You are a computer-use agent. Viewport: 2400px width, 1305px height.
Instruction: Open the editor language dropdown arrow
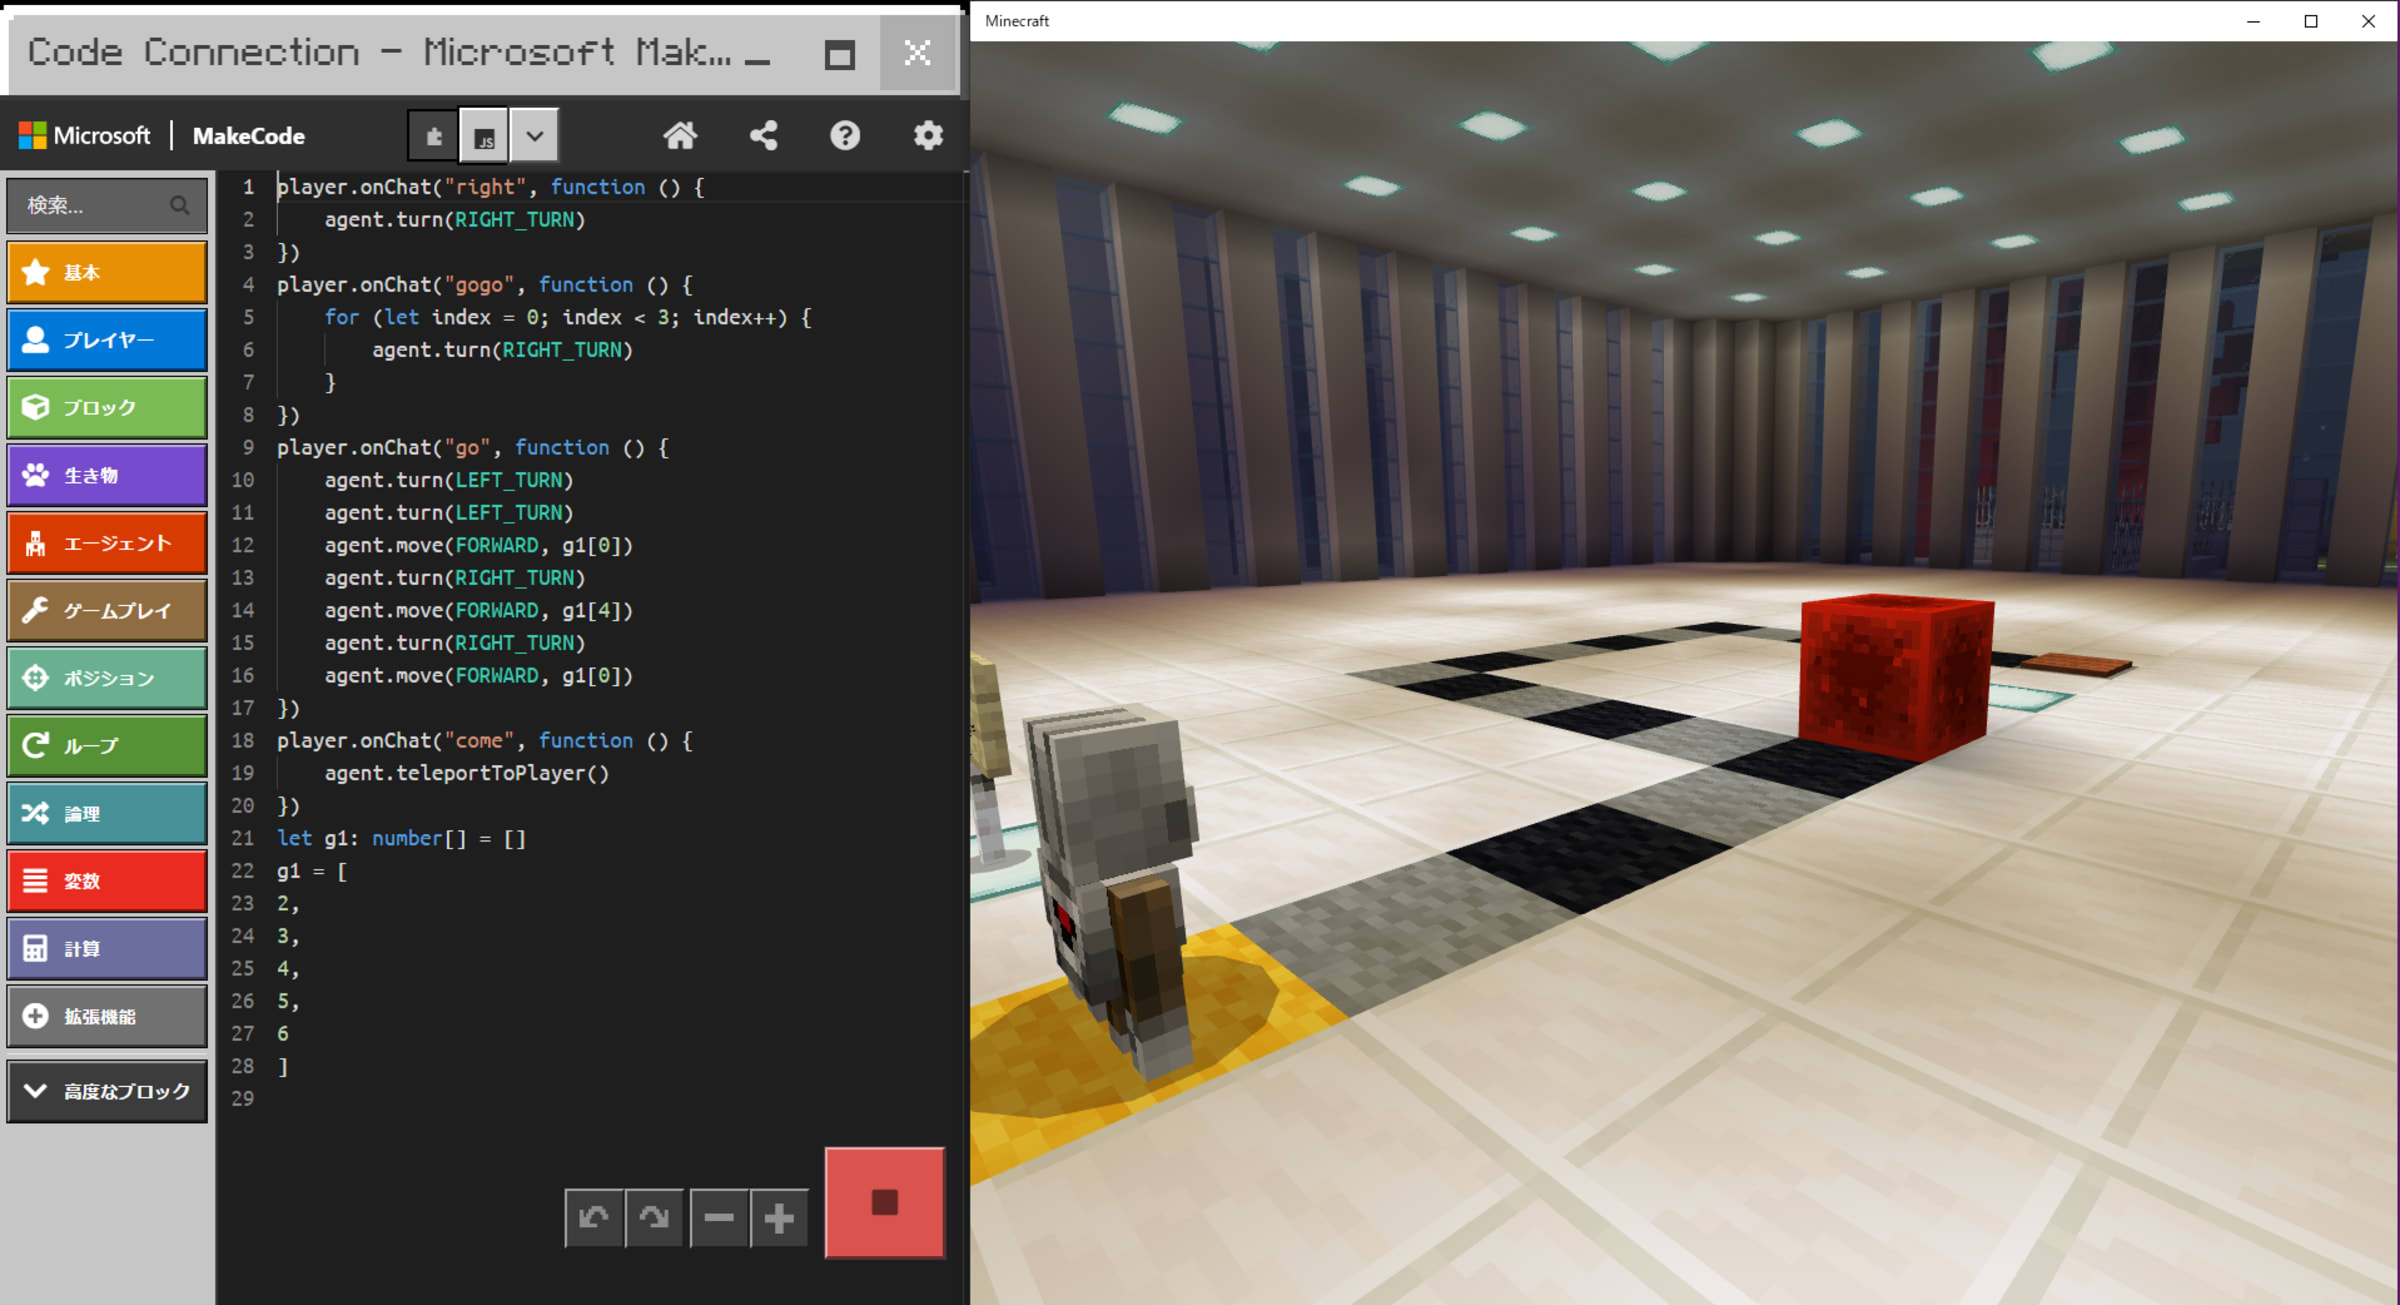(535, 136)
